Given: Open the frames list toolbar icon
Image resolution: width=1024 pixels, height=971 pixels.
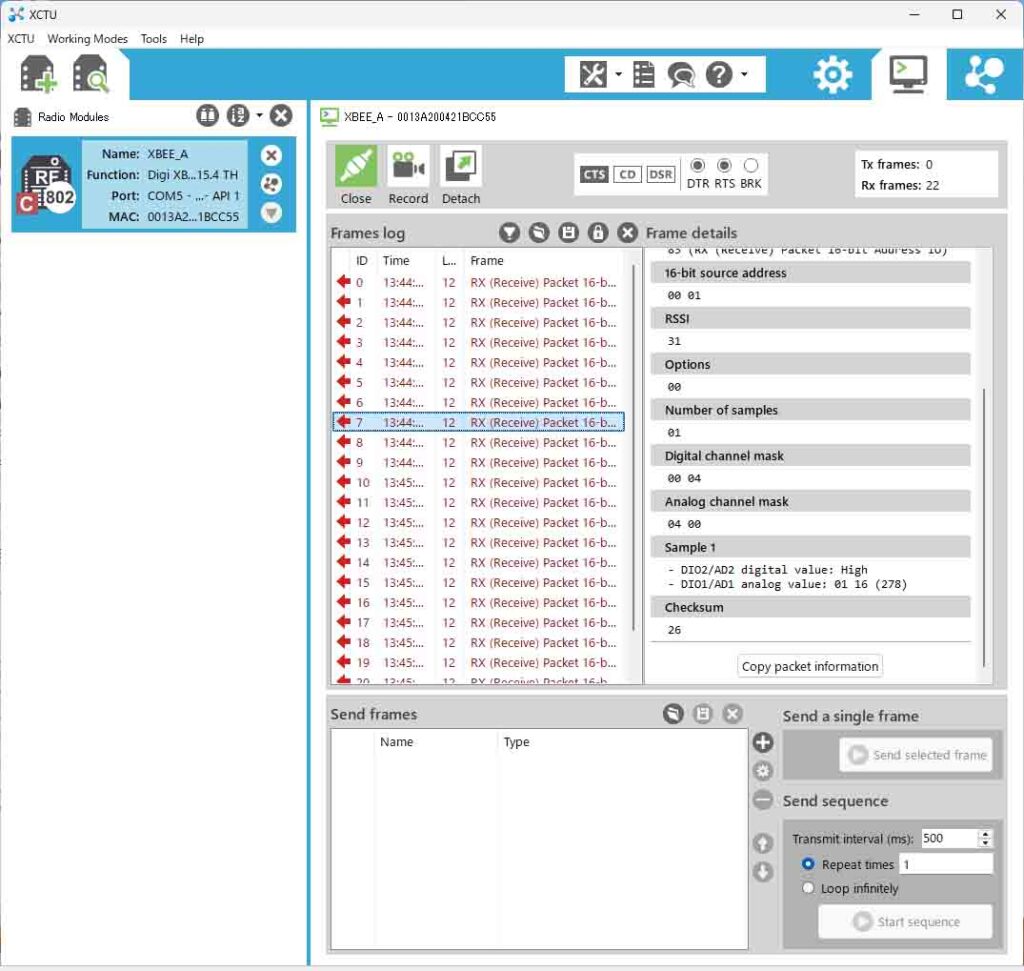Looking at the screenshot, I should [x=643, y=74].
